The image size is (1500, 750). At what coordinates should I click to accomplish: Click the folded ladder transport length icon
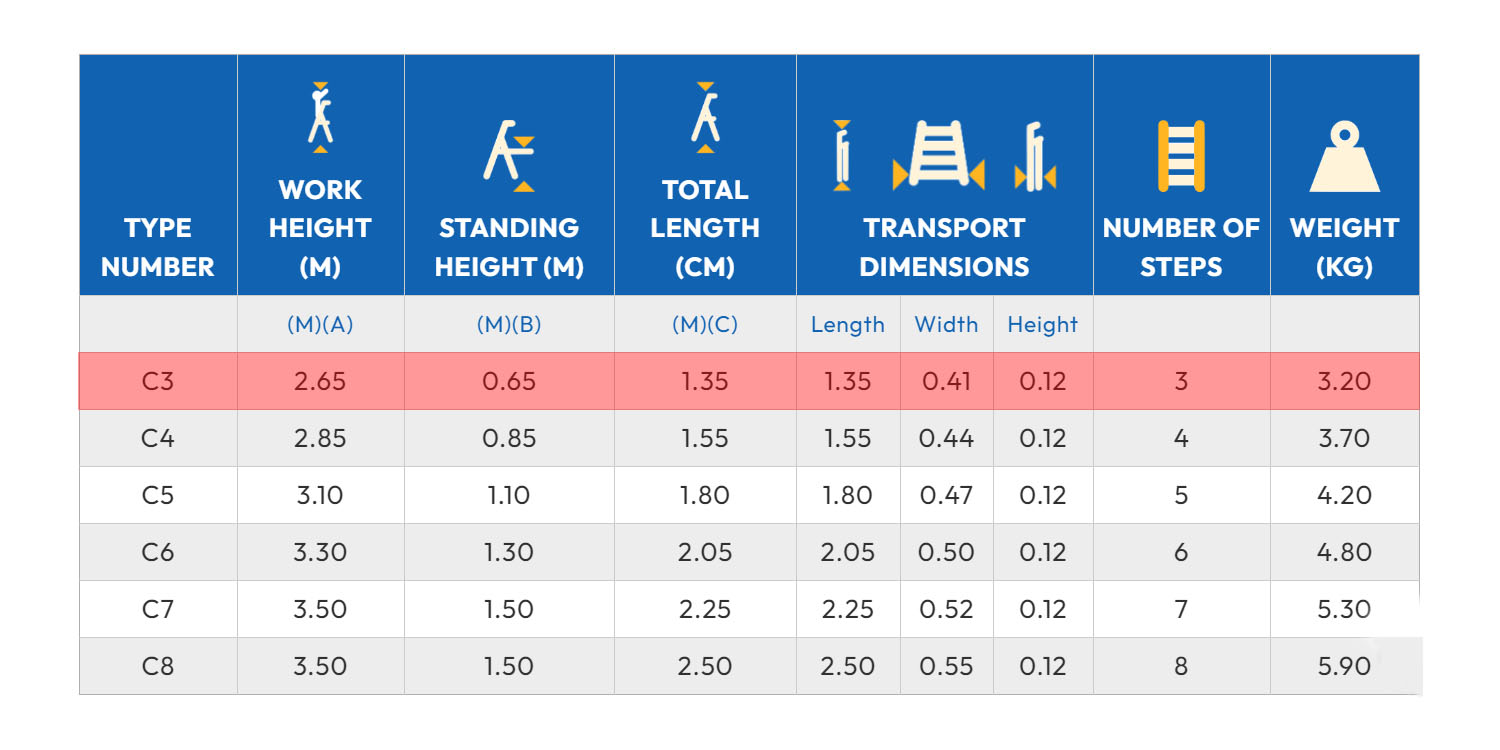842,155
